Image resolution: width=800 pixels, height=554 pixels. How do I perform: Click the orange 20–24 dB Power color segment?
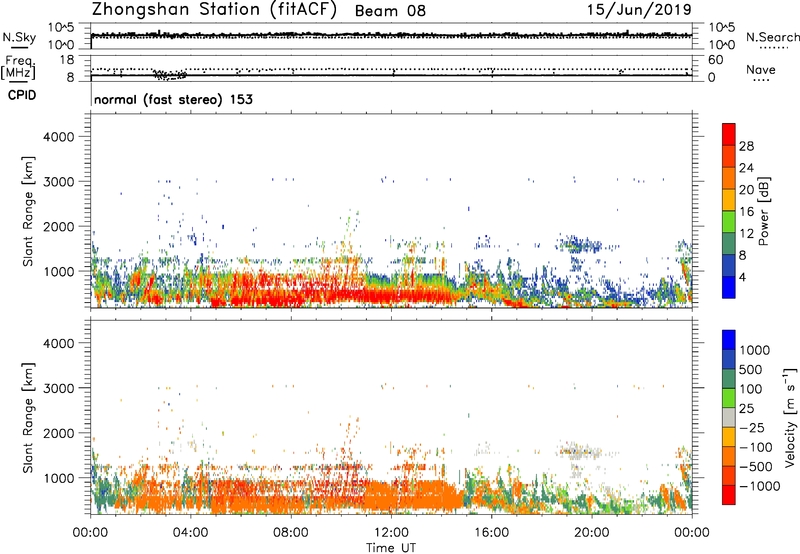coord(729,178)
